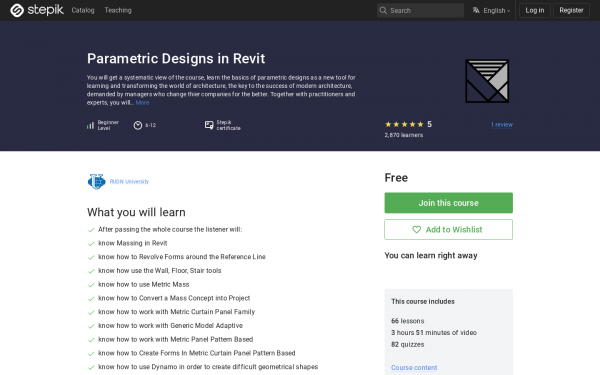The height and width of the screenshot is (375, 600).
Task: Click the Stepik certificate icon
Action: coord(209,125)
